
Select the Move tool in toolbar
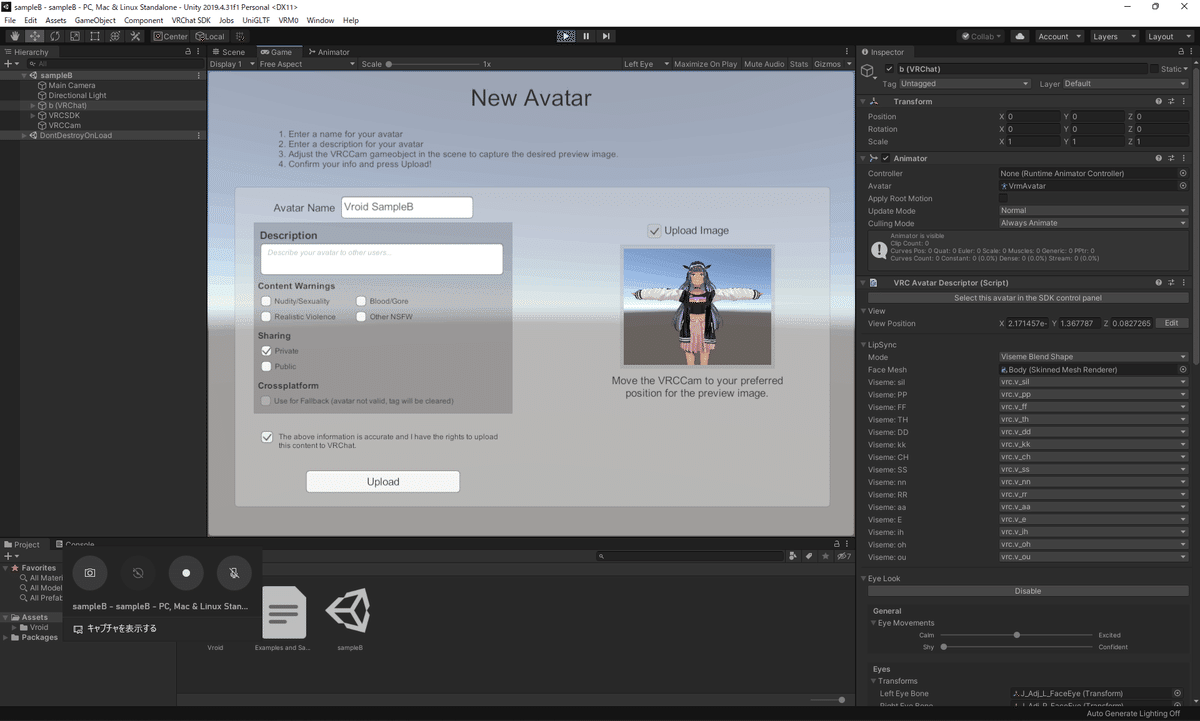[35, 36]
